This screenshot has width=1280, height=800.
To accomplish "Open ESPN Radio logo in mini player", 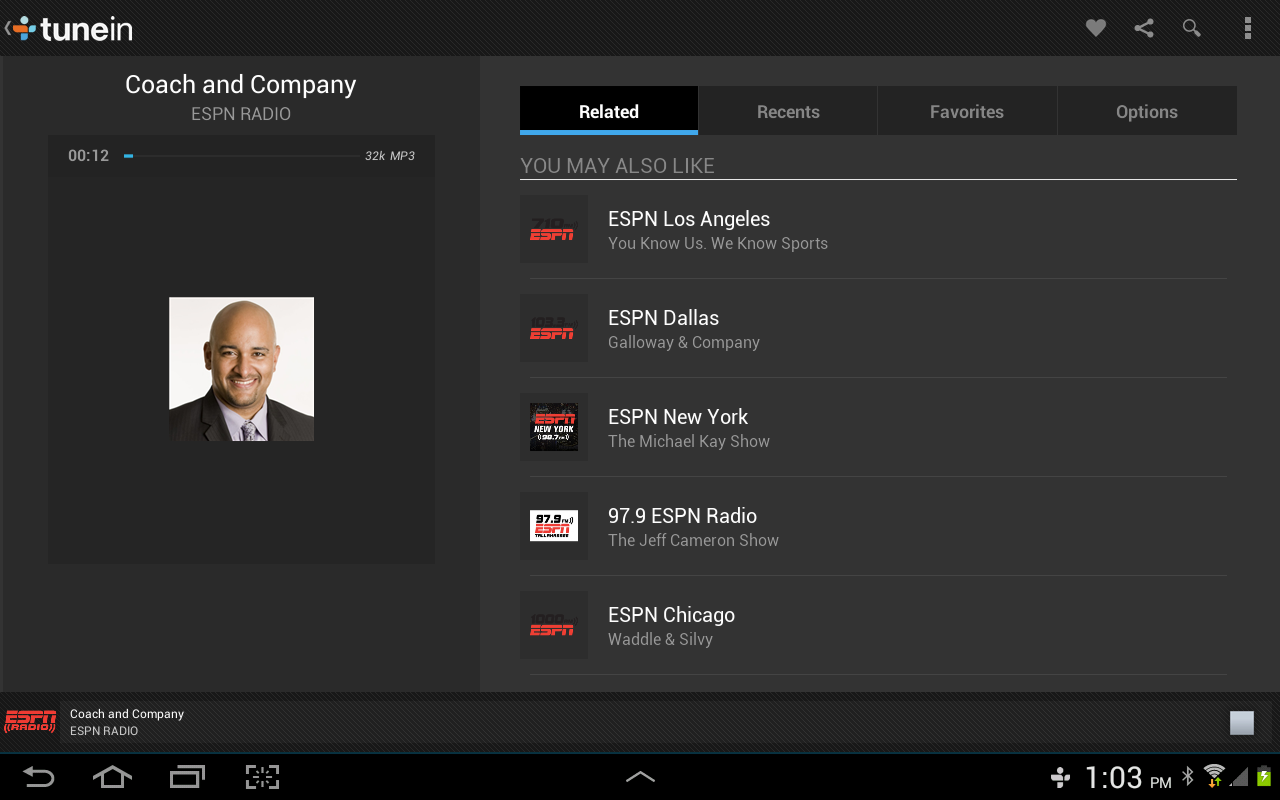I will point(31,721).
